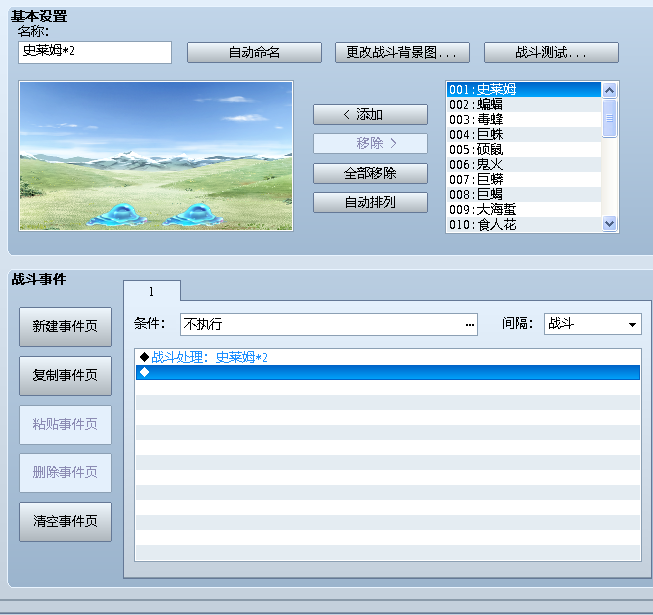The height and width of the screenshot is (615, 653).
Task: Click 全部移除 to remove all enemies
Action: coord(370,173)
